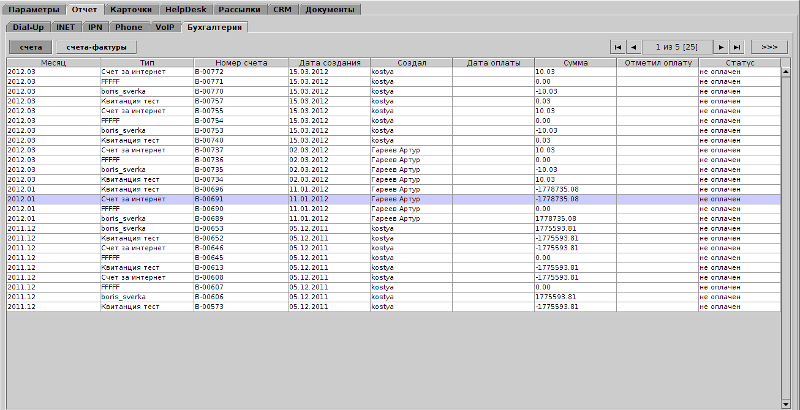This screenshot has height=410, width=800.
Task: Select the Dial-Up sub-tab
Action: point(27,26)
